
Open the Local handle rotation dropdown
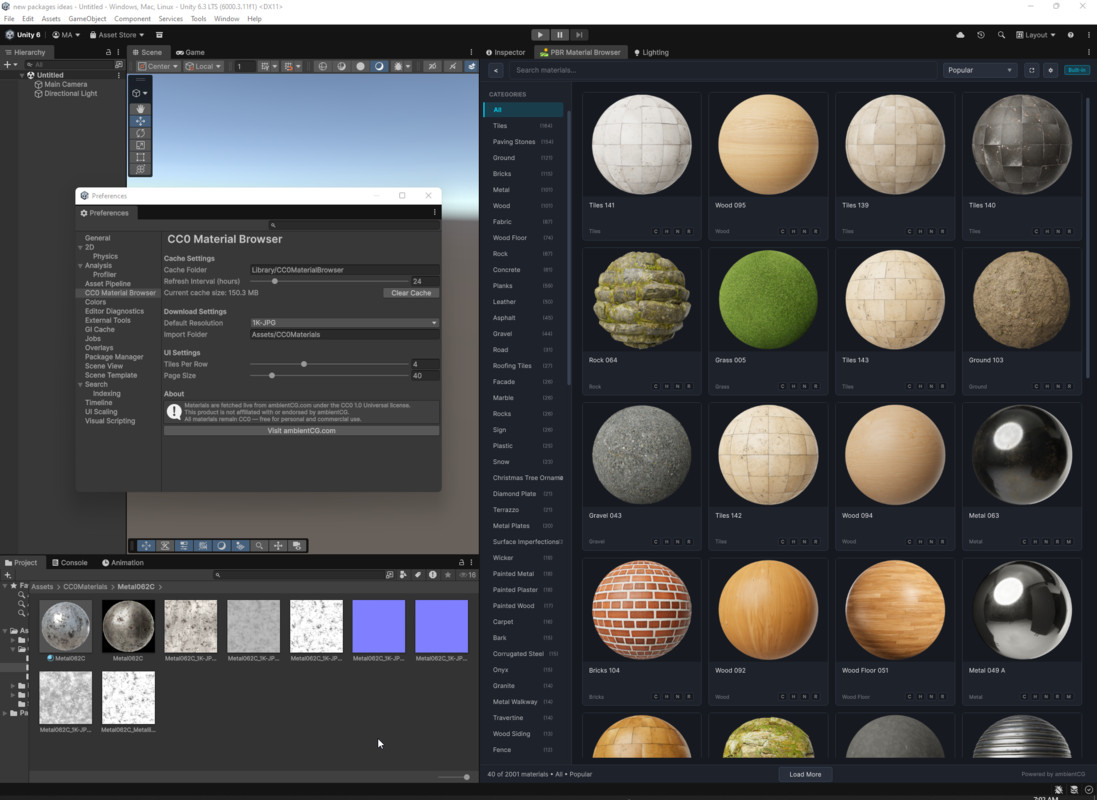203,66
